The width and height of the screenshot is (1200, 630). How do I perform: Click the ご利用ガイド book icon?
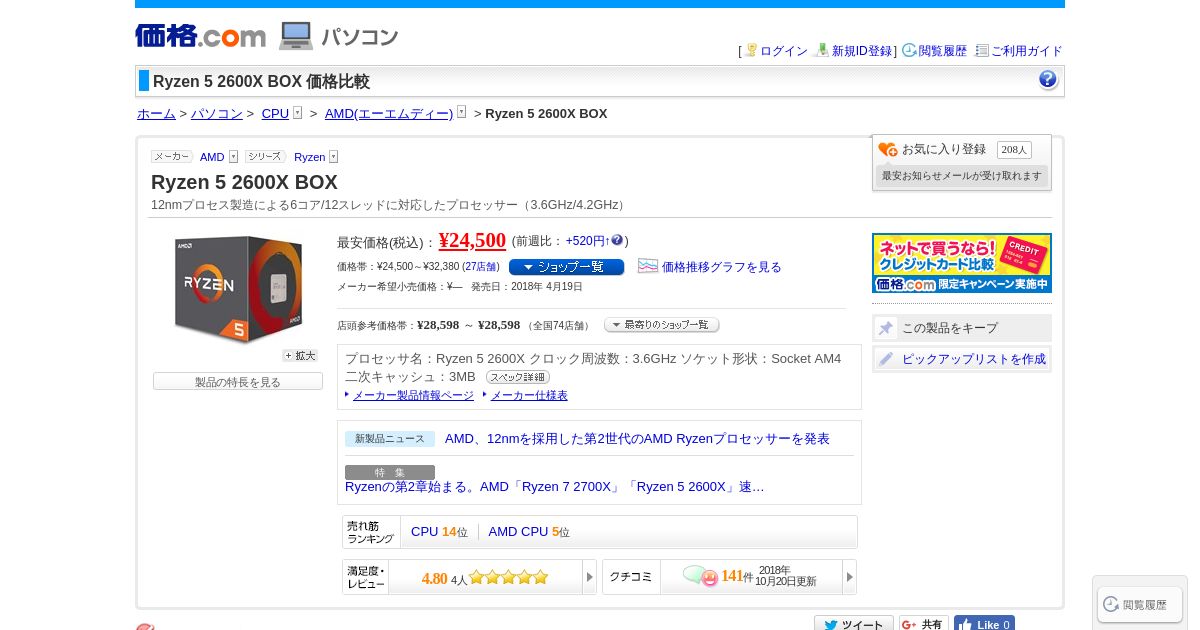click(982, 50)
